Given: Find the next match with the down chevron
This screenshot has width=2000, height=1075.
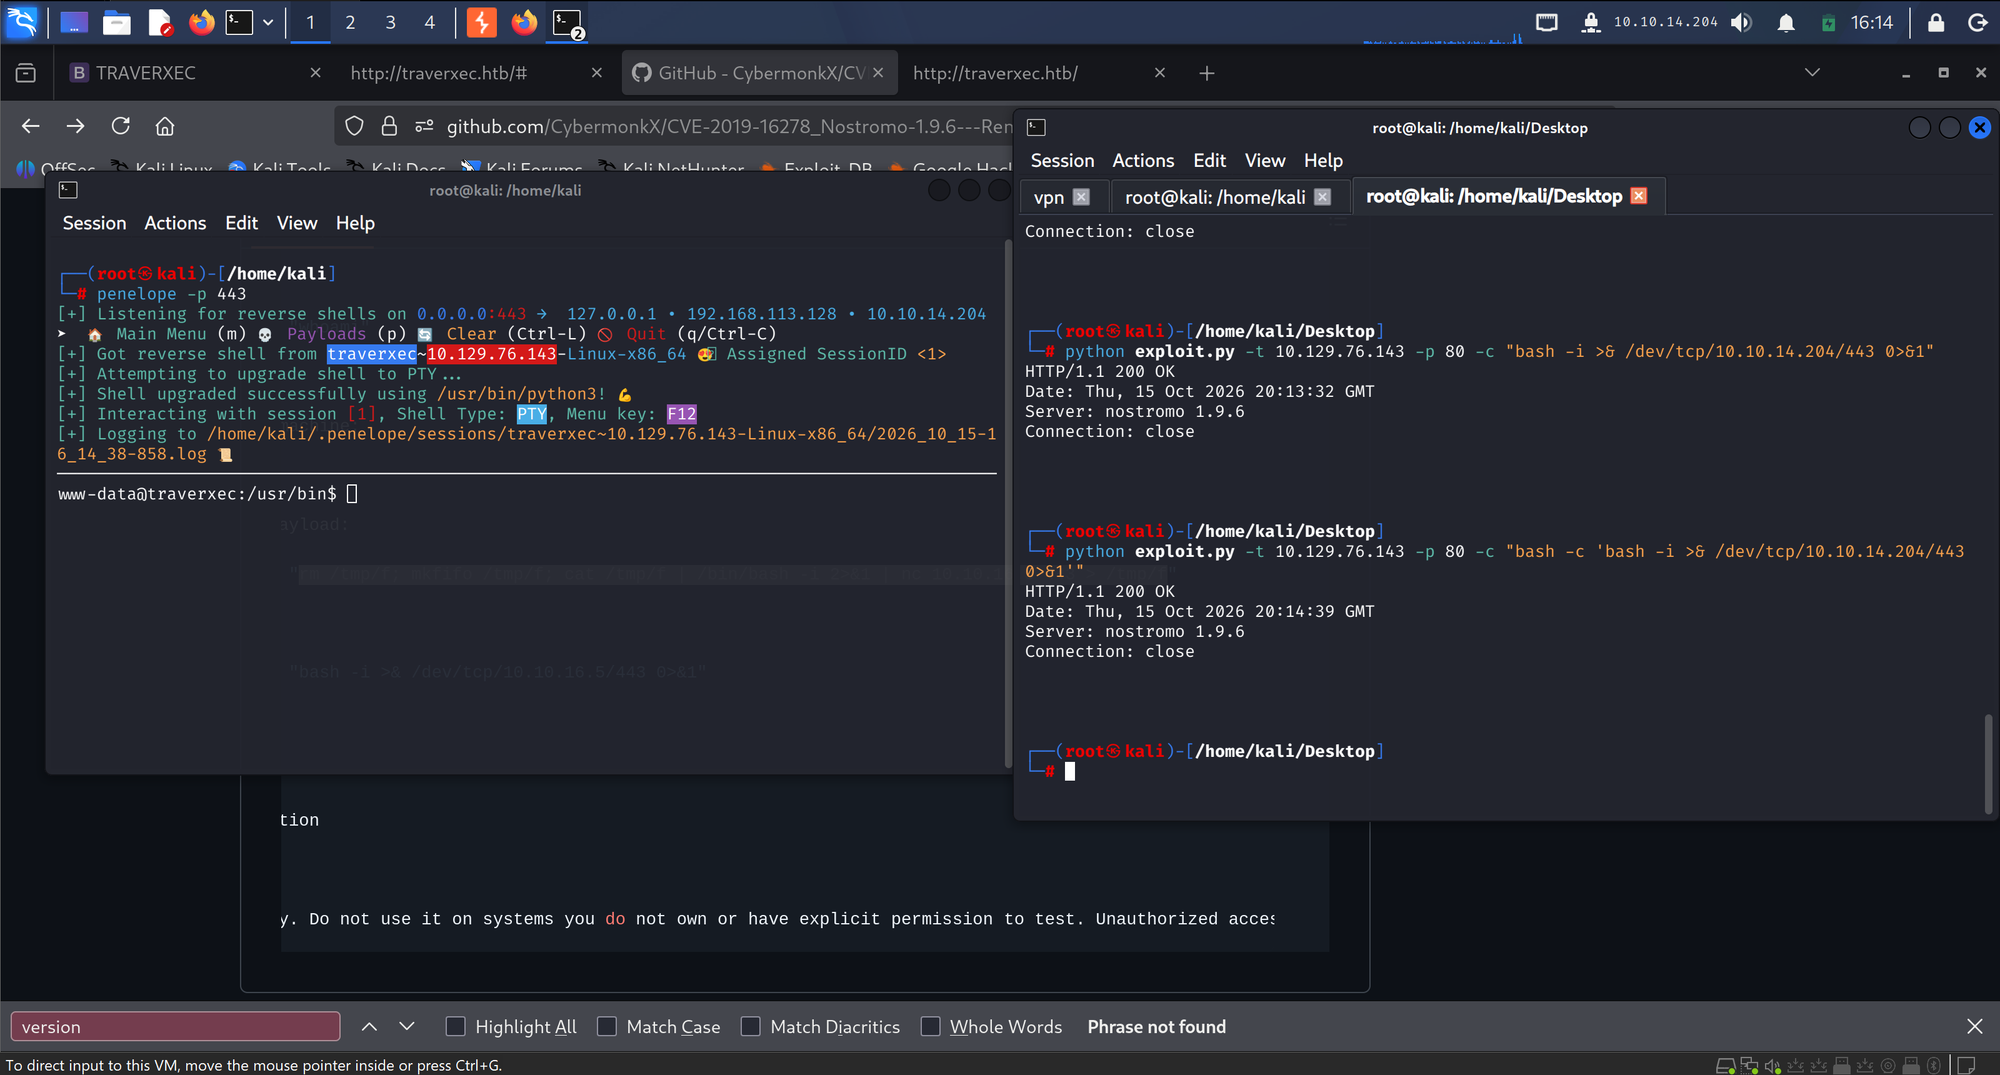Looking at the screenshot, I should point(407,1027).
